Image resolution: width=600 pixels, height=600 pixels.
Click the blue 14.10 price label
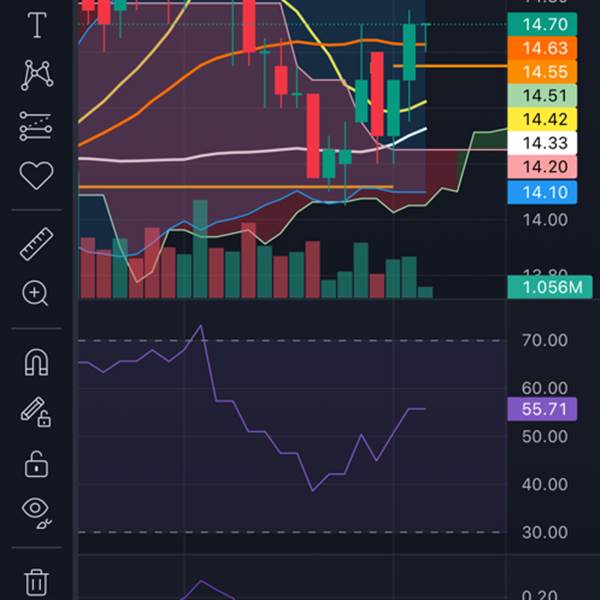(542, 192)
